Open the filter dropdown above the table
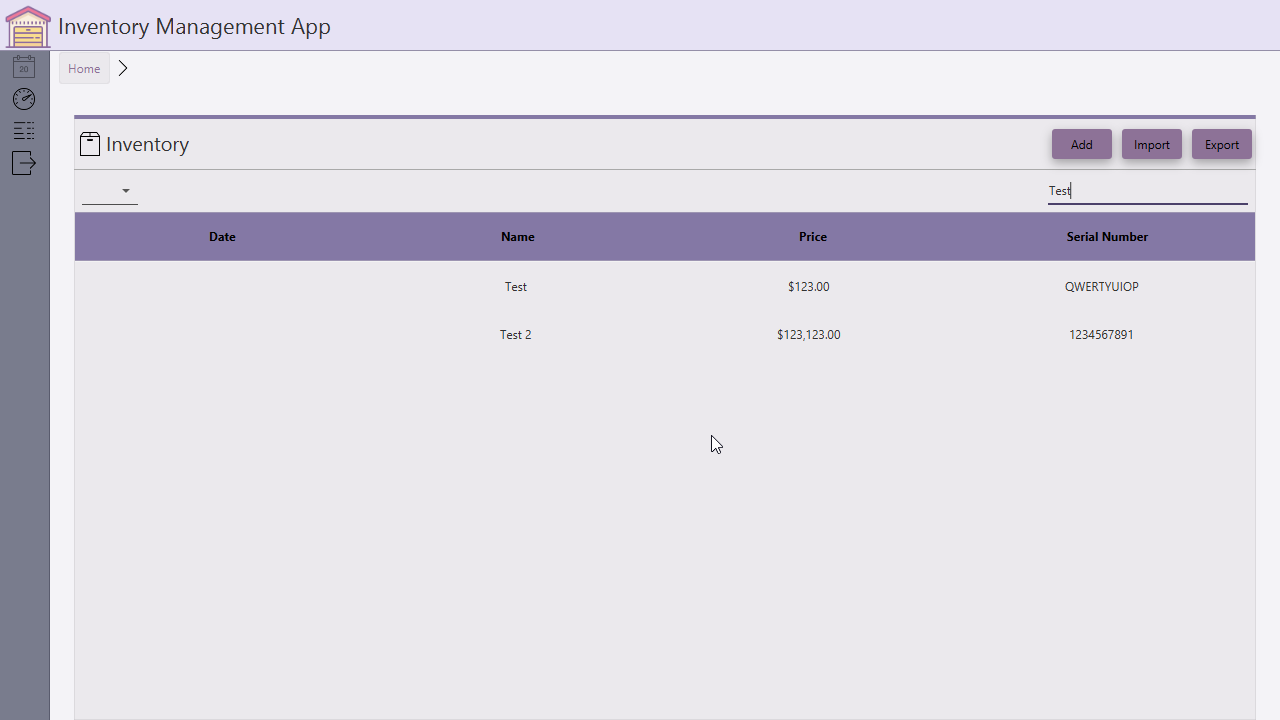Viewport: 1280px width, 720px height. [110, 190]
